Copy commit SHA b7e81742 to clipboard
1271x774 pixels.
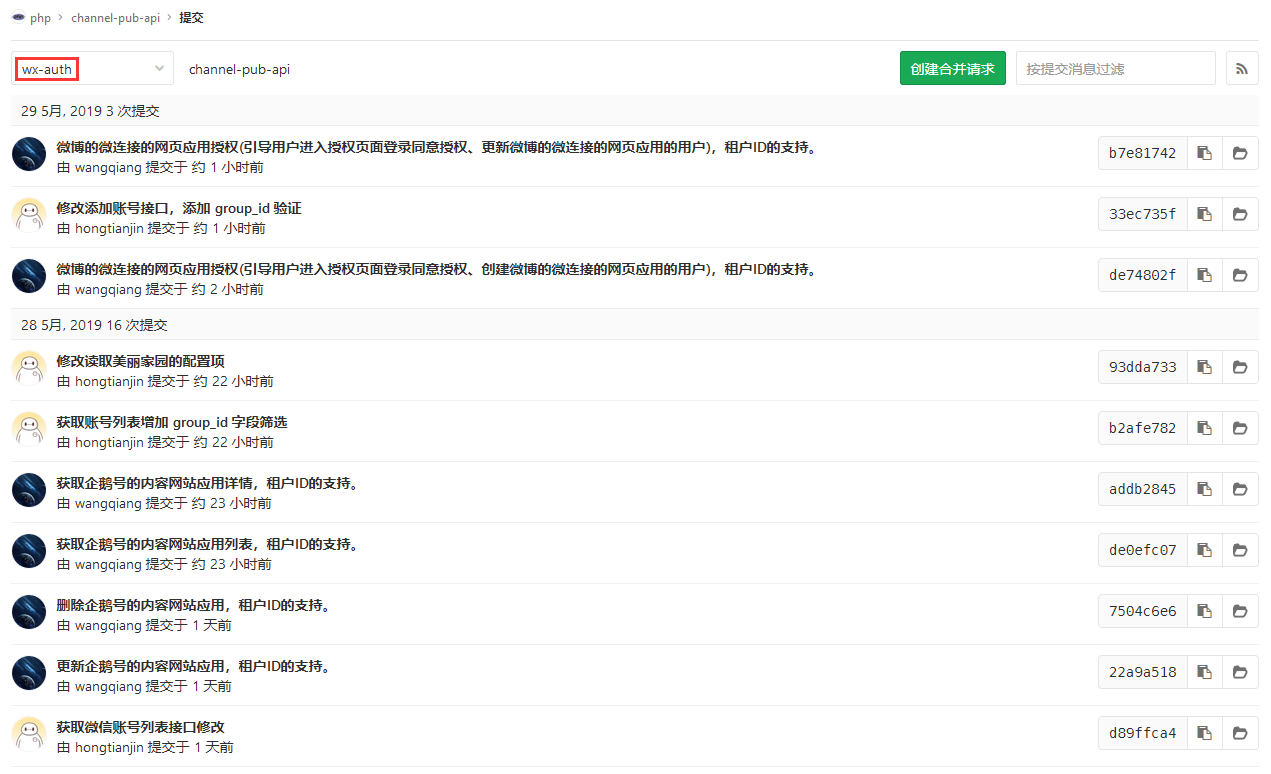click(1205, 153)
